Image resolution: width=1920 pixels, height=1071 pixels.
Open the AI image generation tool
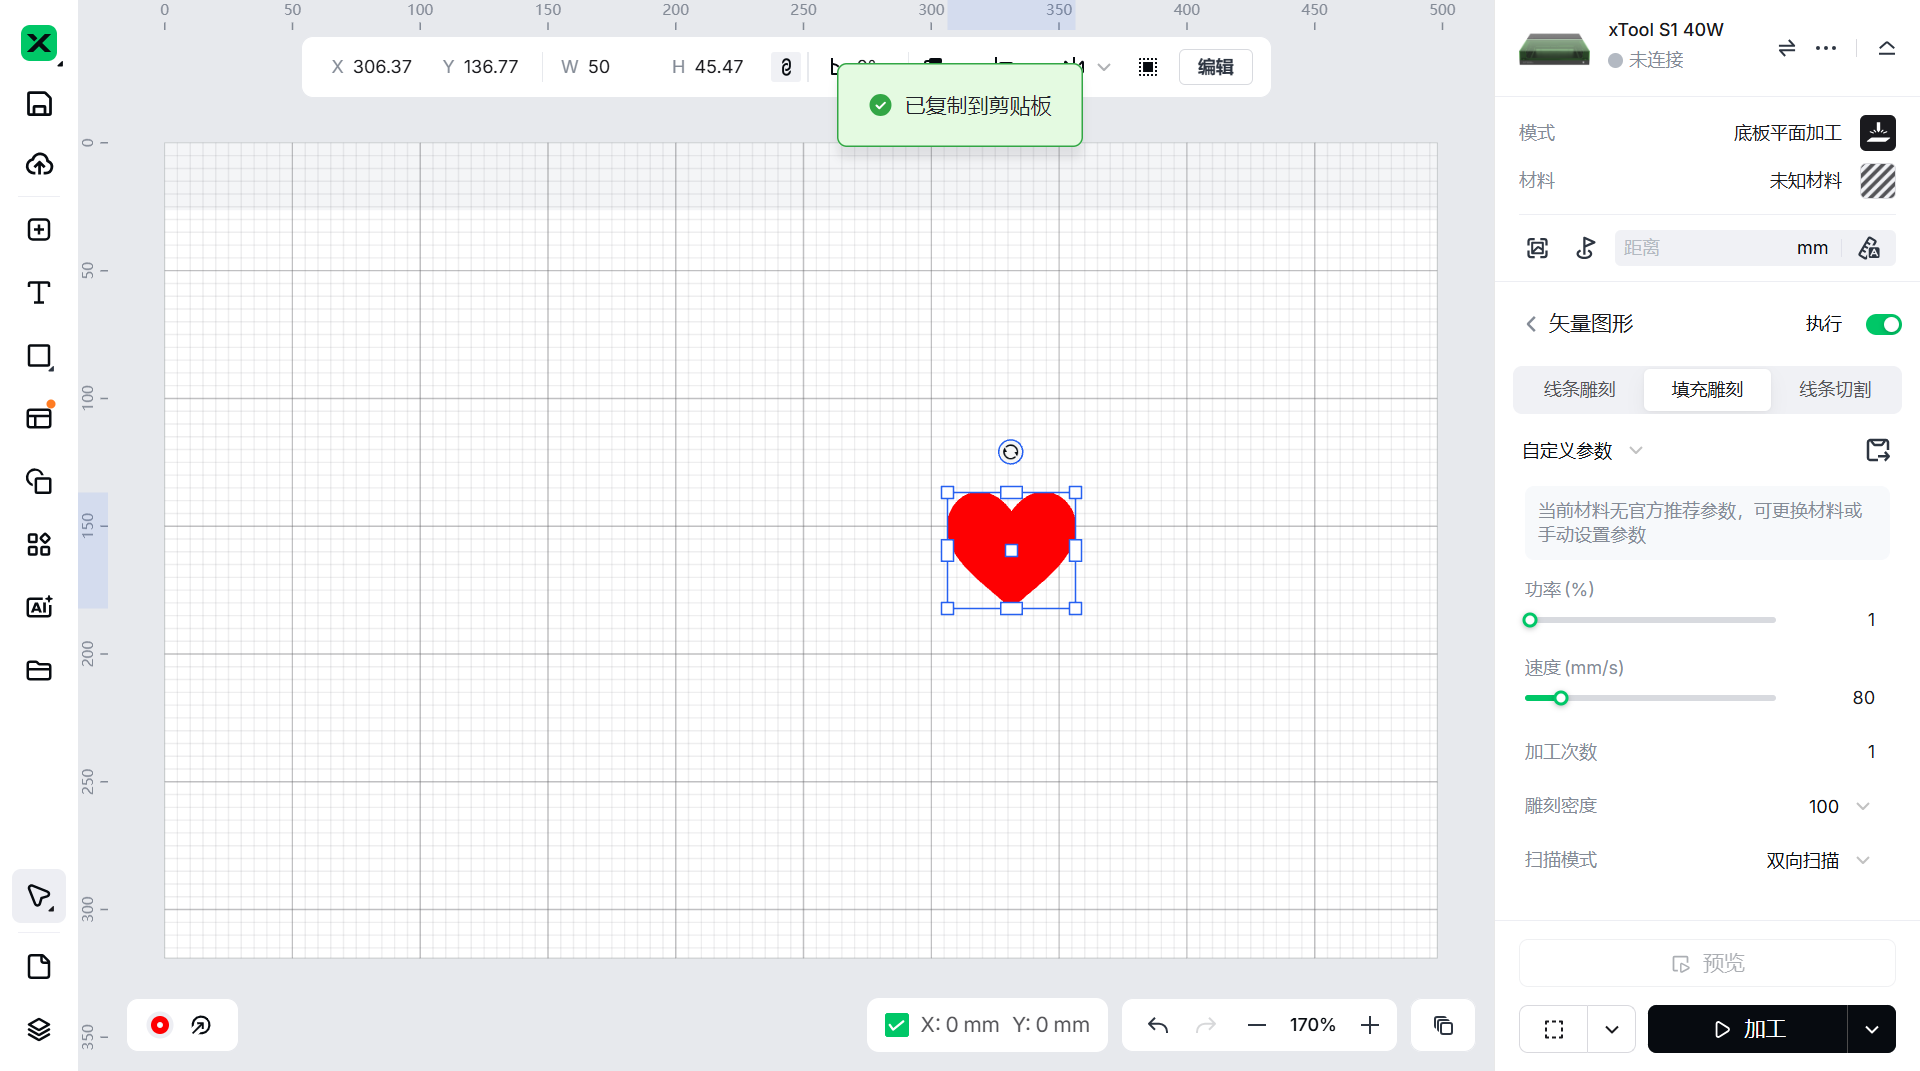pyautogui.click(x=39, y=607)
